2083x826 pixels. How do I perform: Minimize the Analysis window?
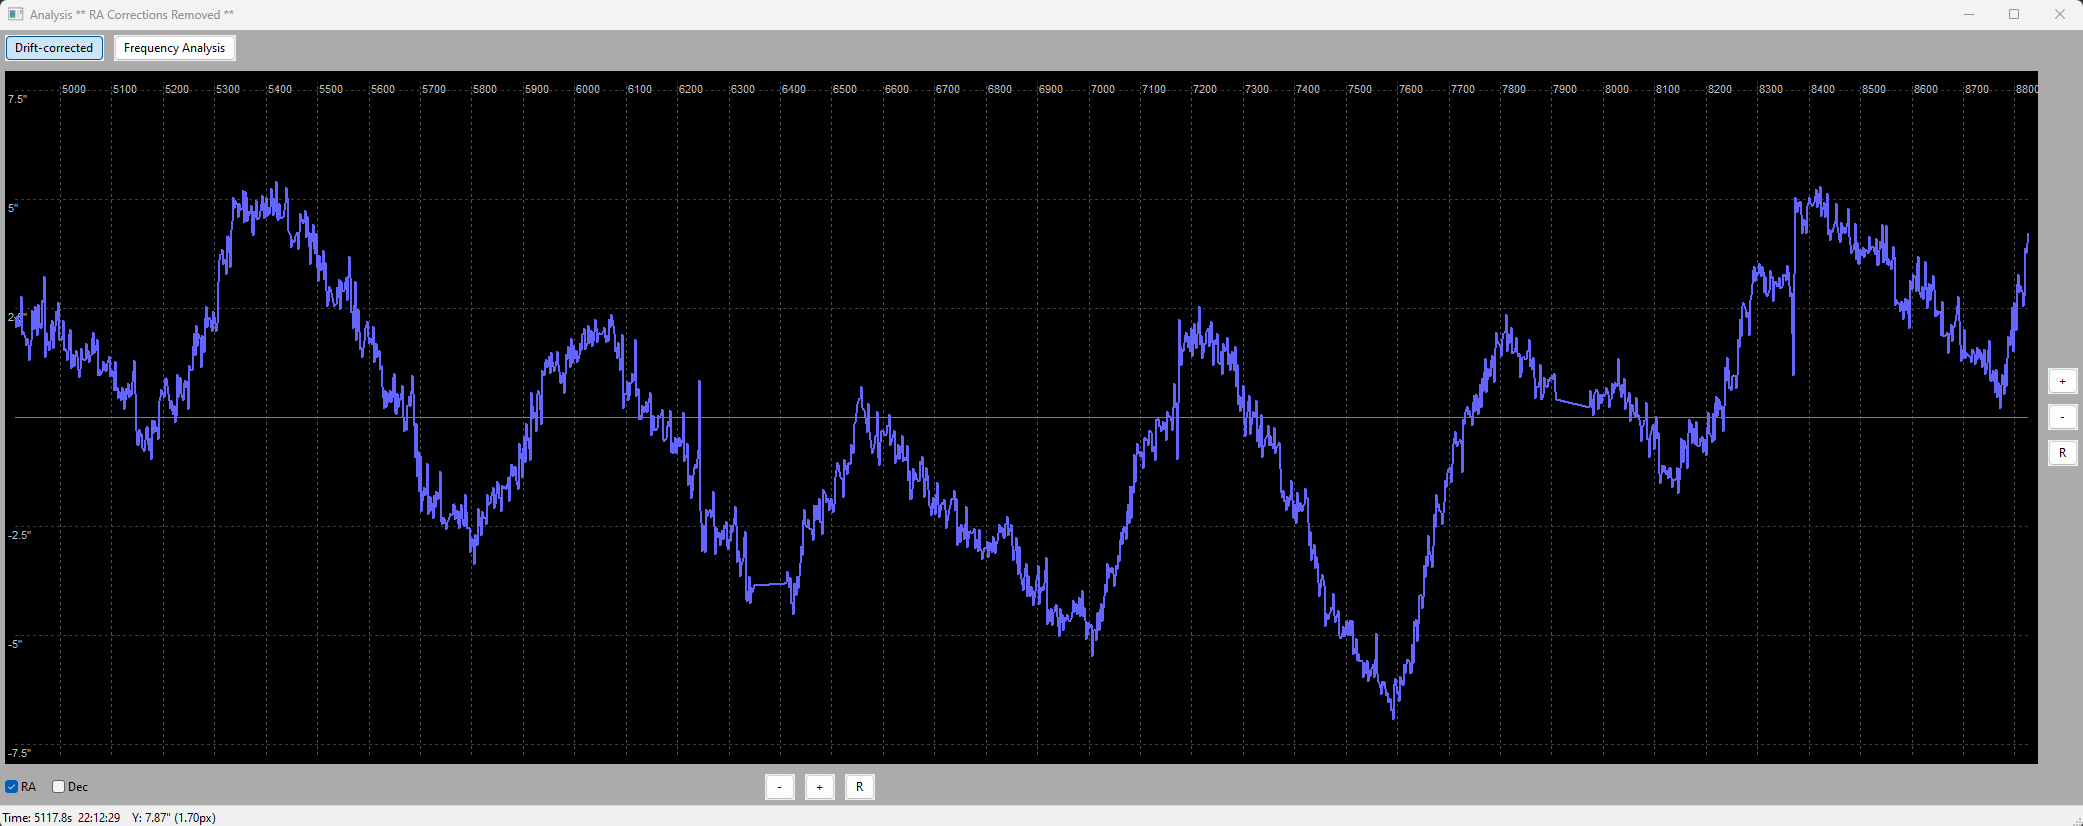click(x=1969, y=14)
